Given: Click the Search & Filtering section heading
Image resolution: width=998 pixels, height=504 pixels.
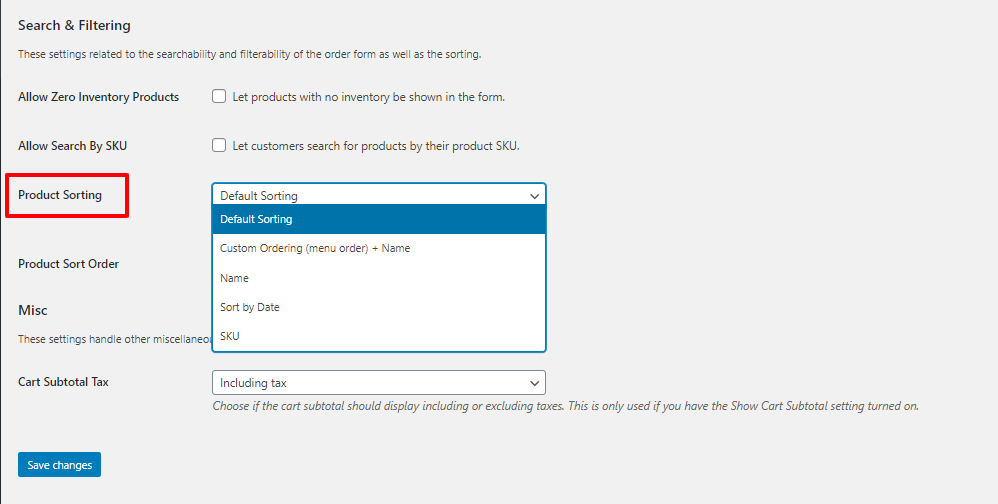Looking at the screenshot, I should 74,25.
